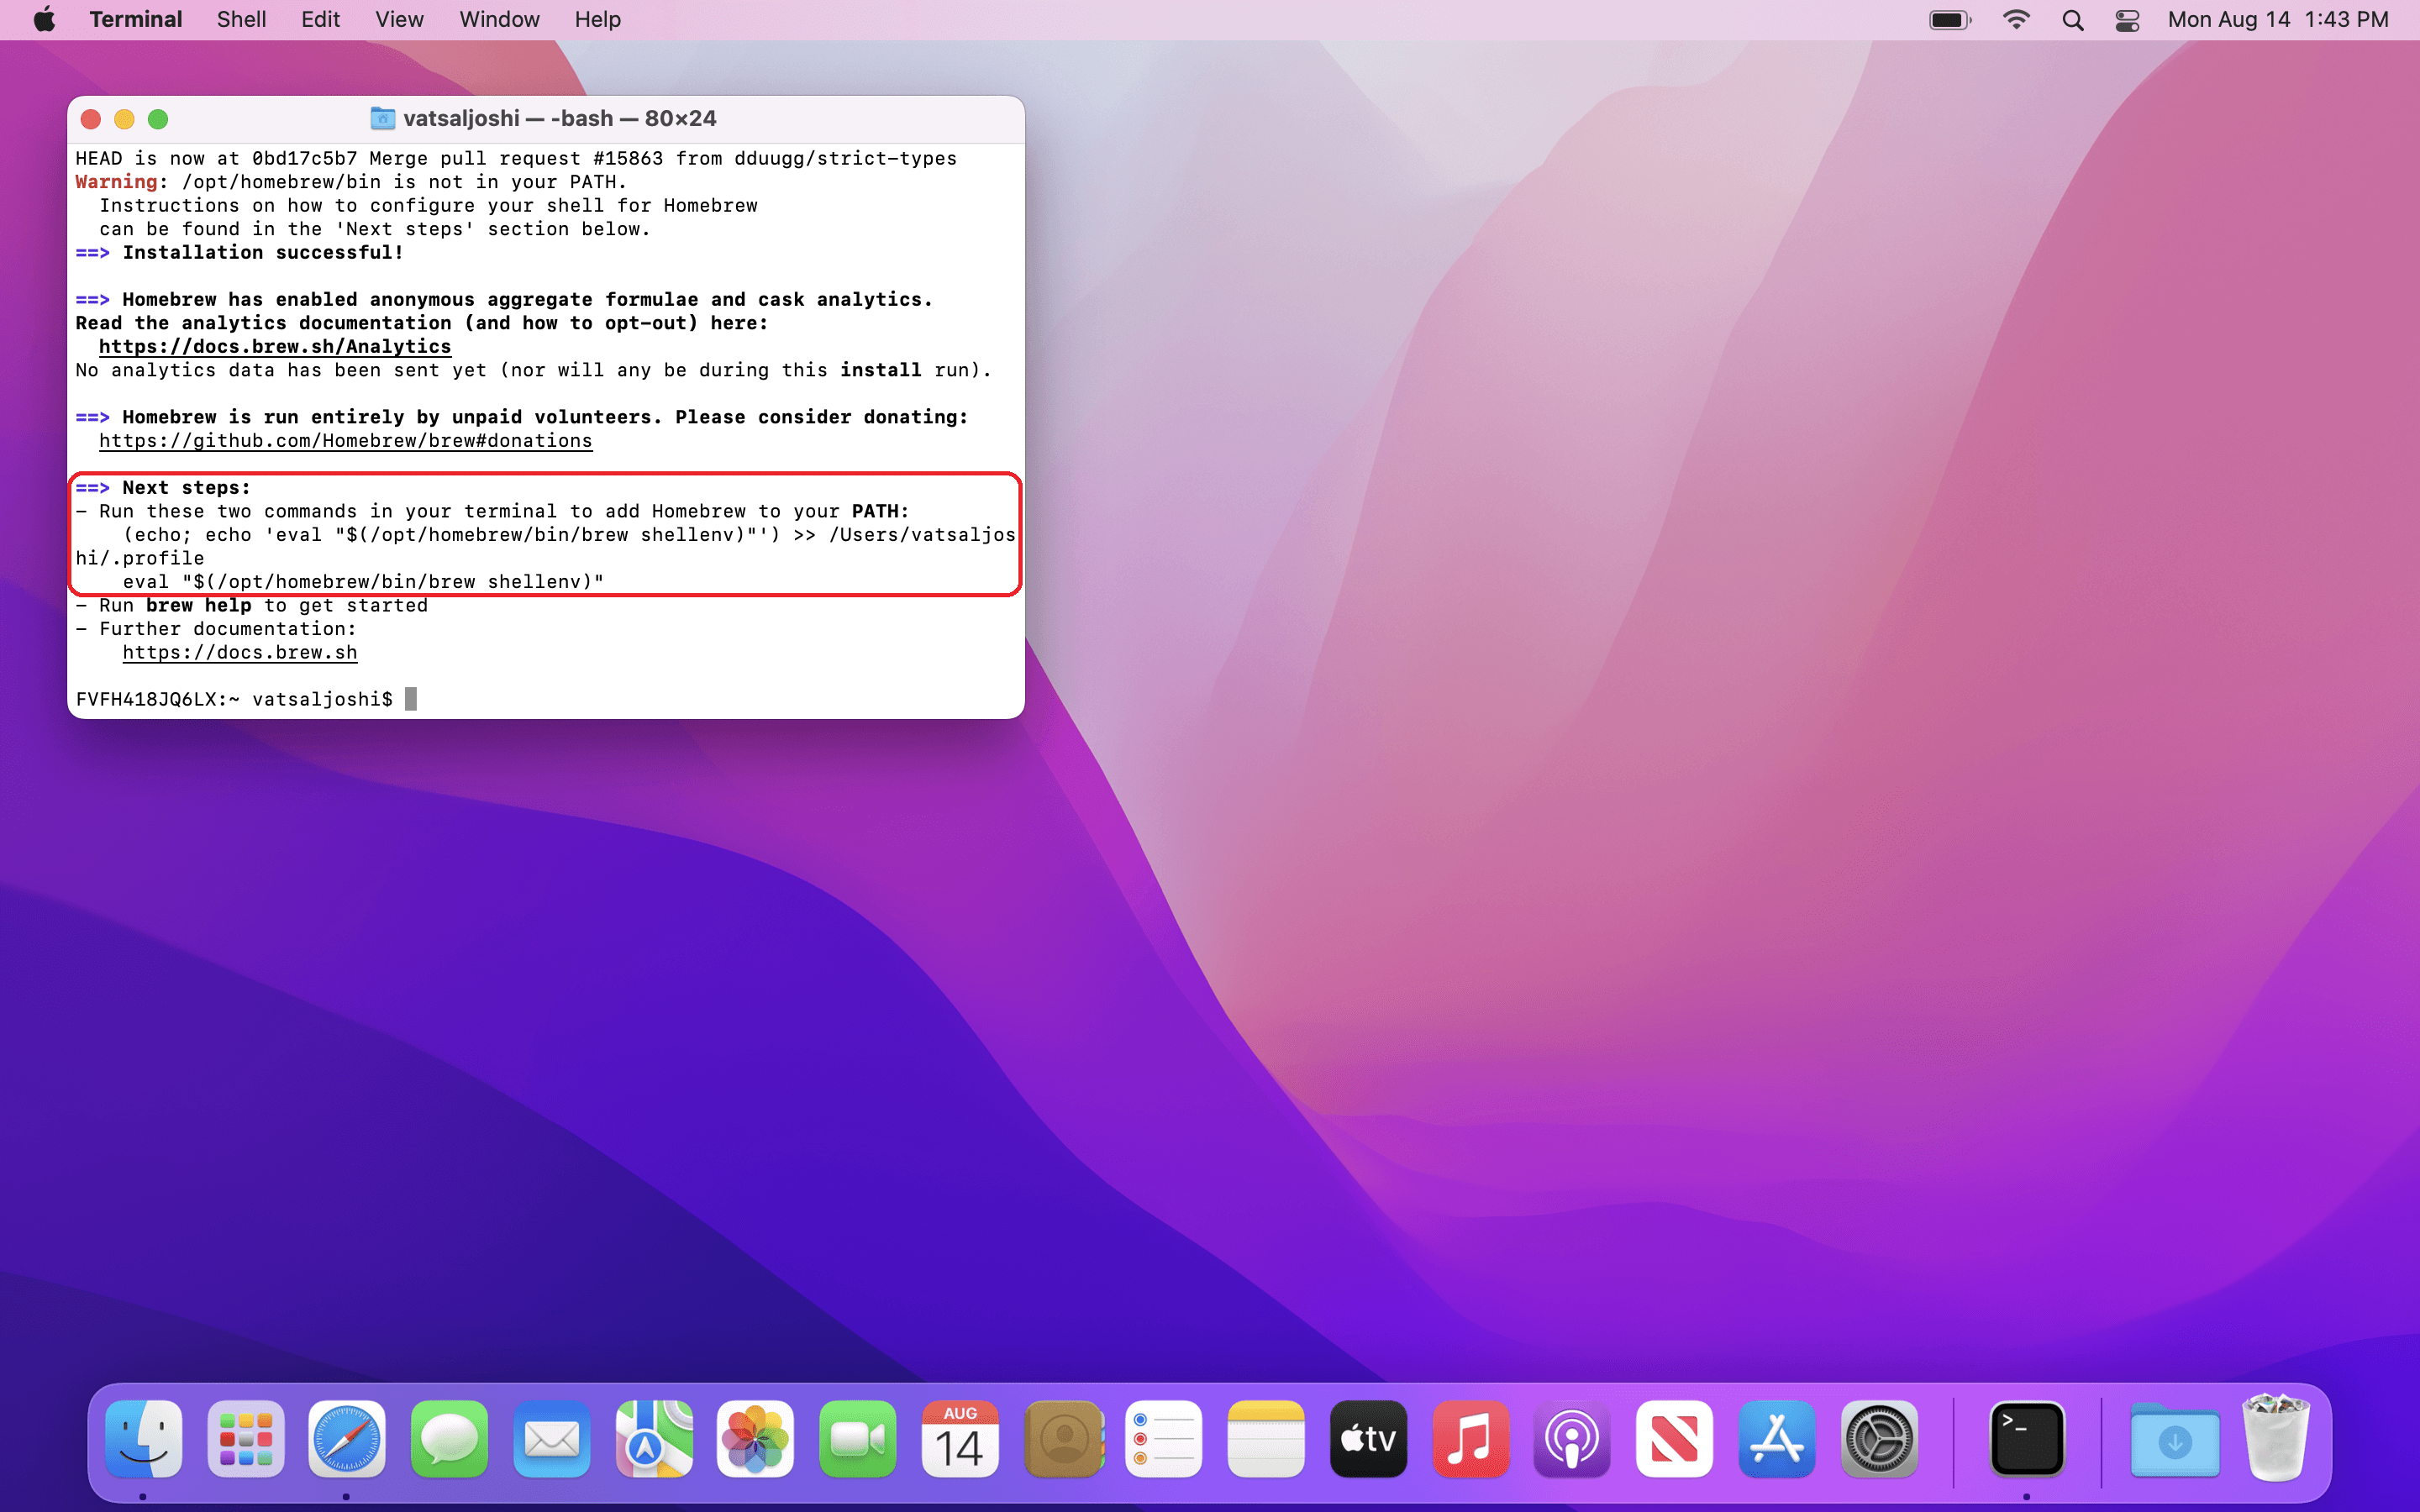Launch the App Store icon
This screenshot has height=1512, width=2420.
1776,1440
